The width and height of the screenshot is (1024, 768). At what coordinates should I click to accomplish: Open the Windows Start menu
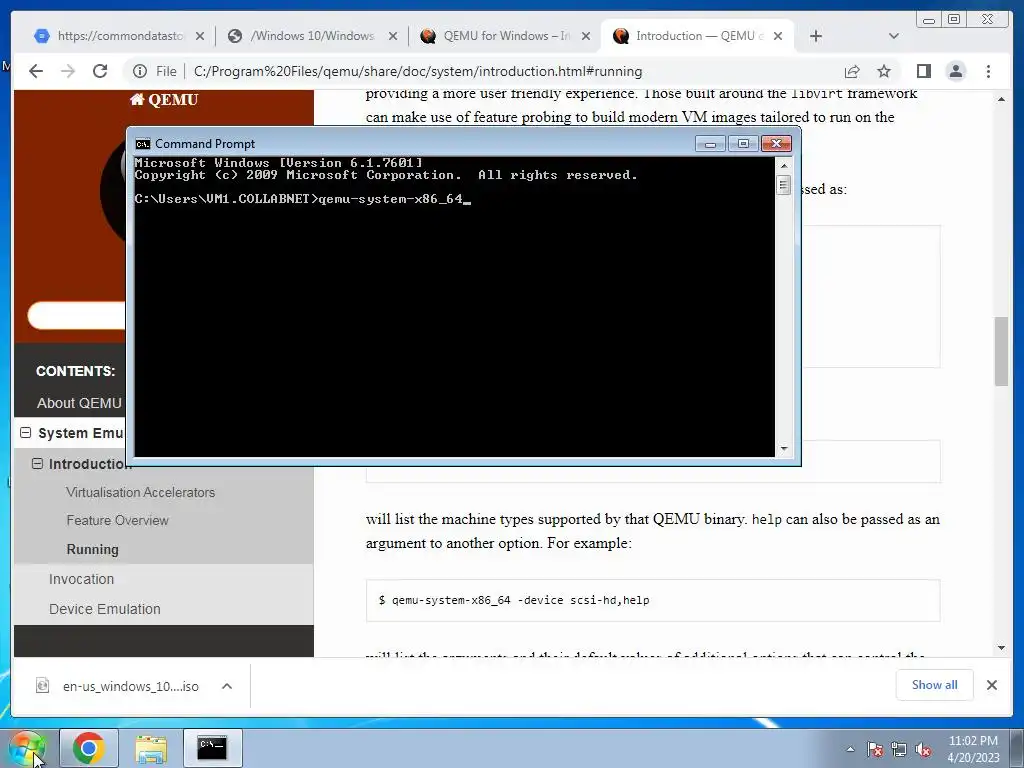27,749
